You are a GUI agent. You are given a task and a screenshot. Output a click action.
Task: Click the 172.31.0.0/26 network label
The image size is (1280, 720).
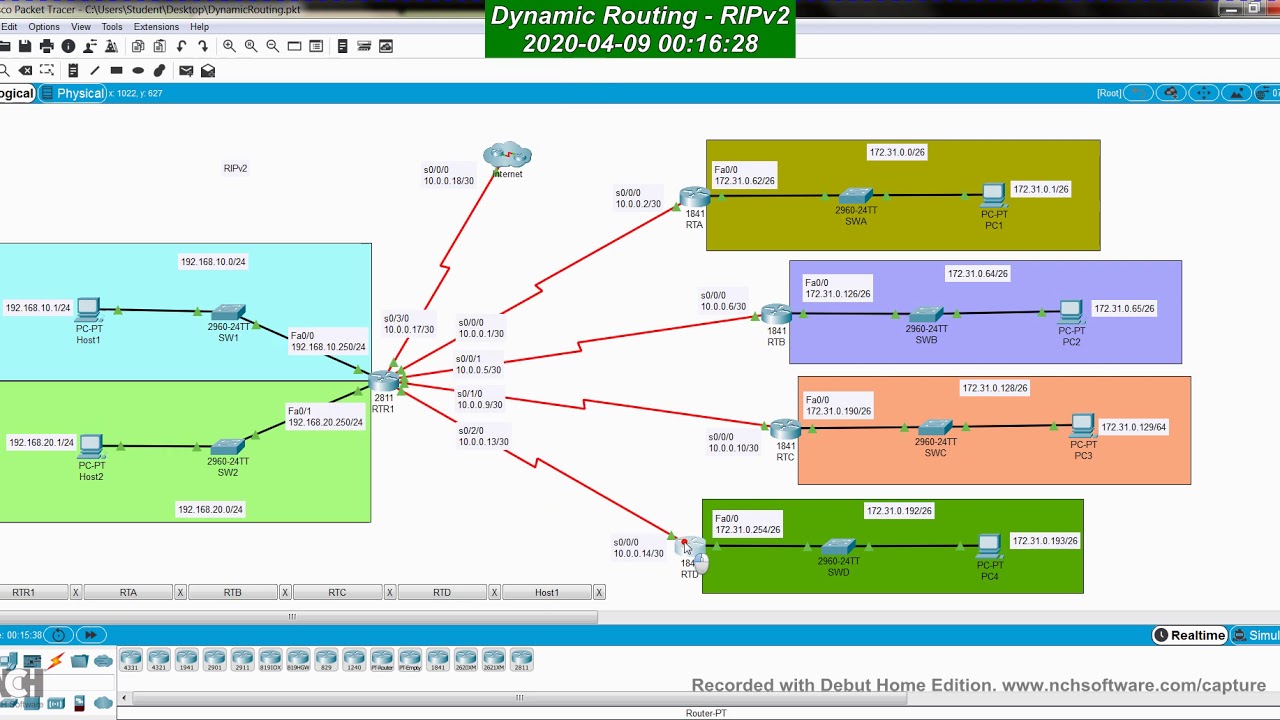coord(897,152)
